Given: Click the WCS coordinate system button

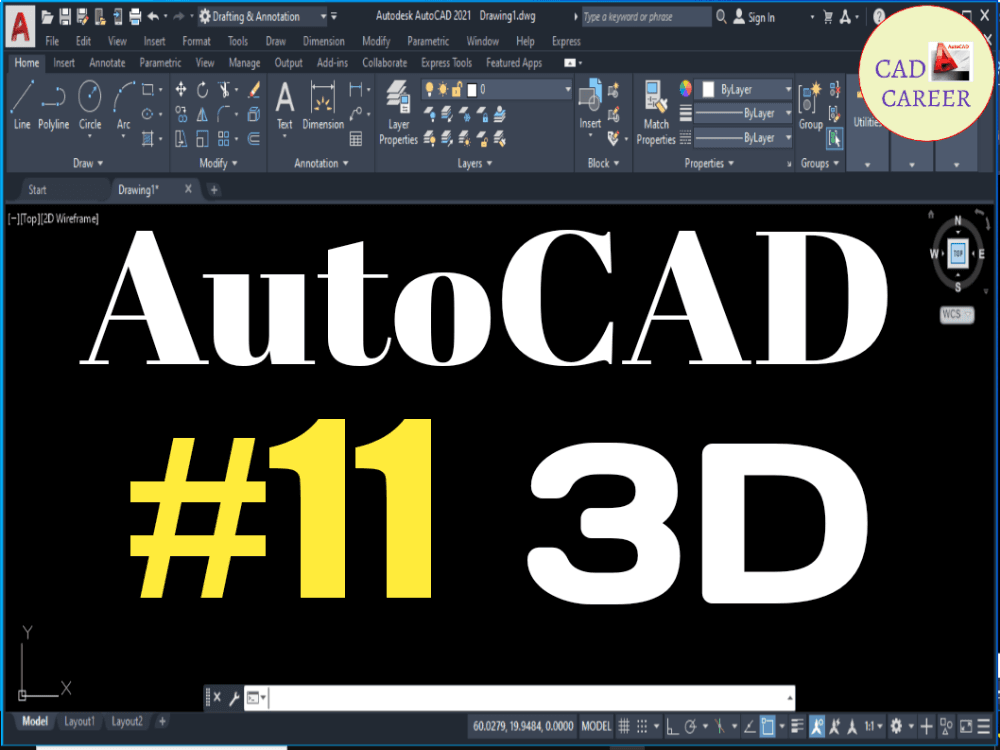Looking at the screenshot, I should [957, 314].
